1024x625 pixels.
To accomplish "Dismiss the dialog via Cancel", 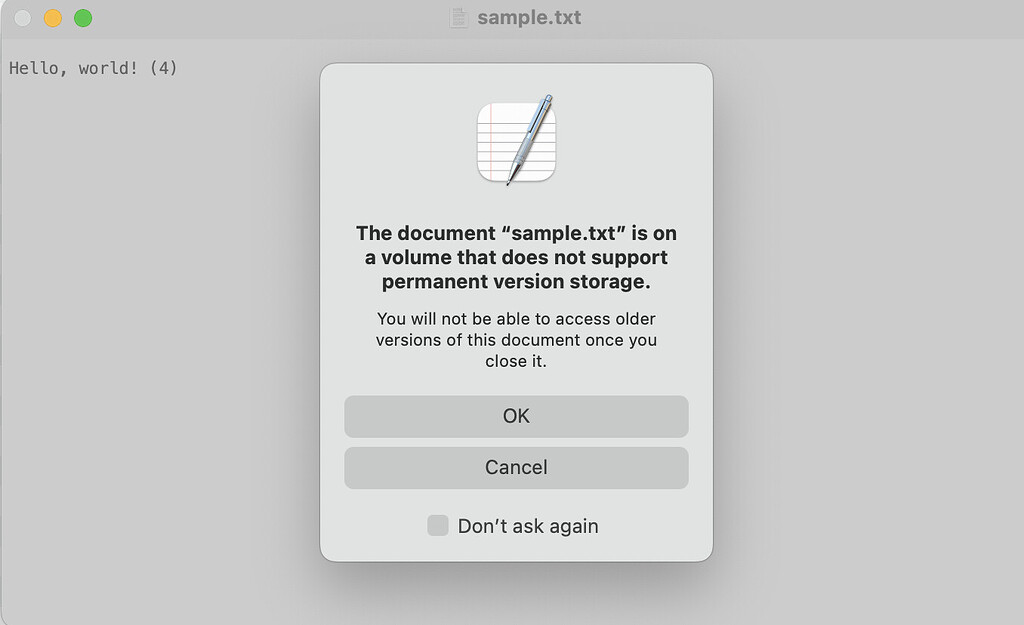I will tap(515, 468).
